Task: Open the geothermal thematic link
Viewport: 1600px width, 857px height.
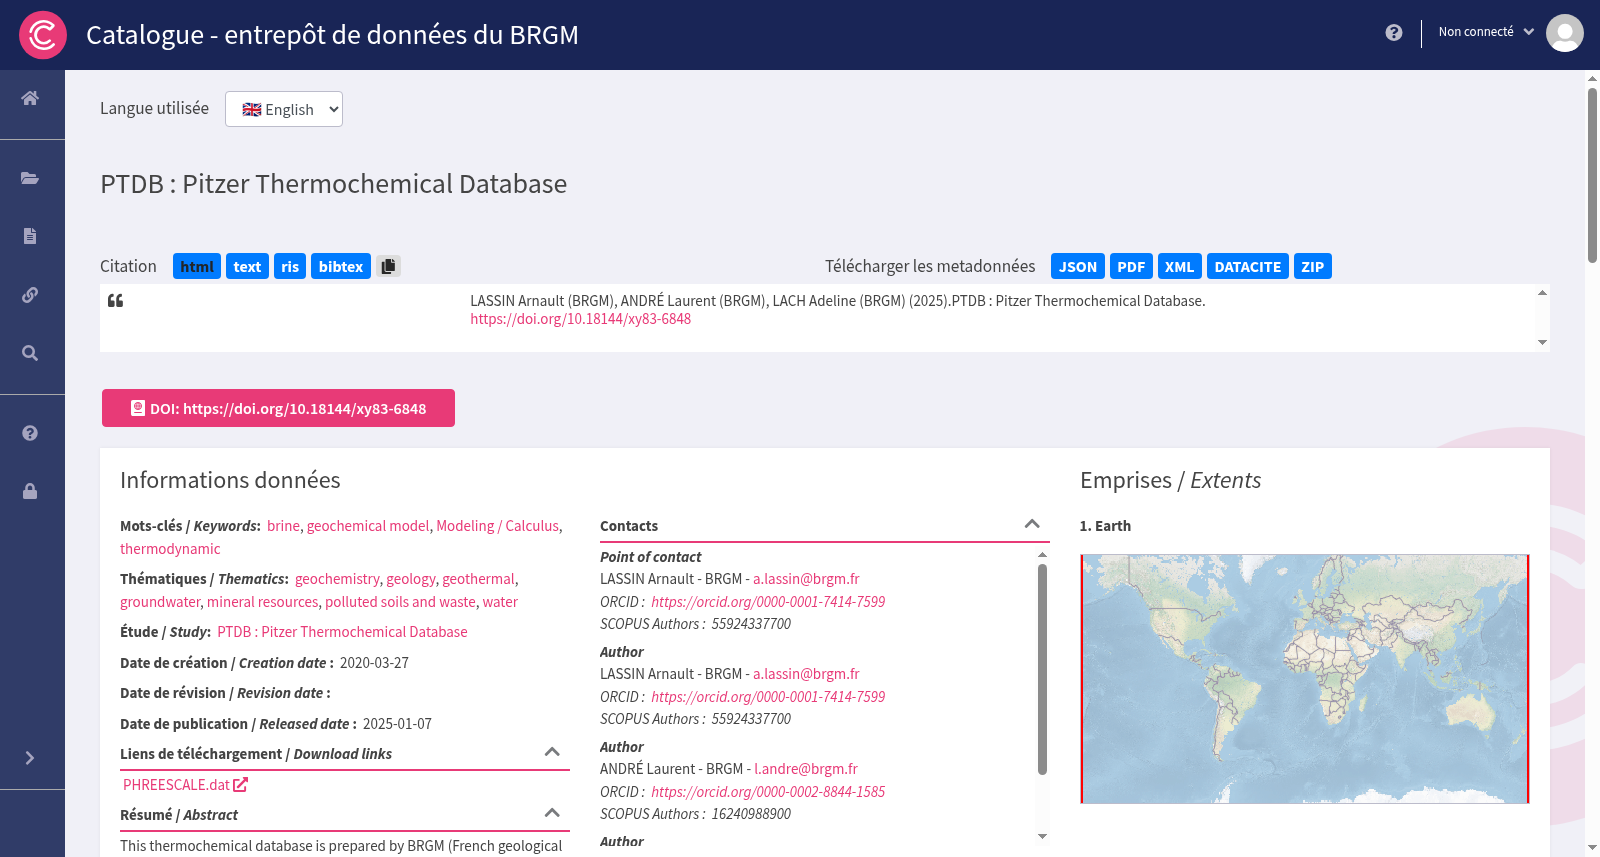Action: tap(479, 579)
